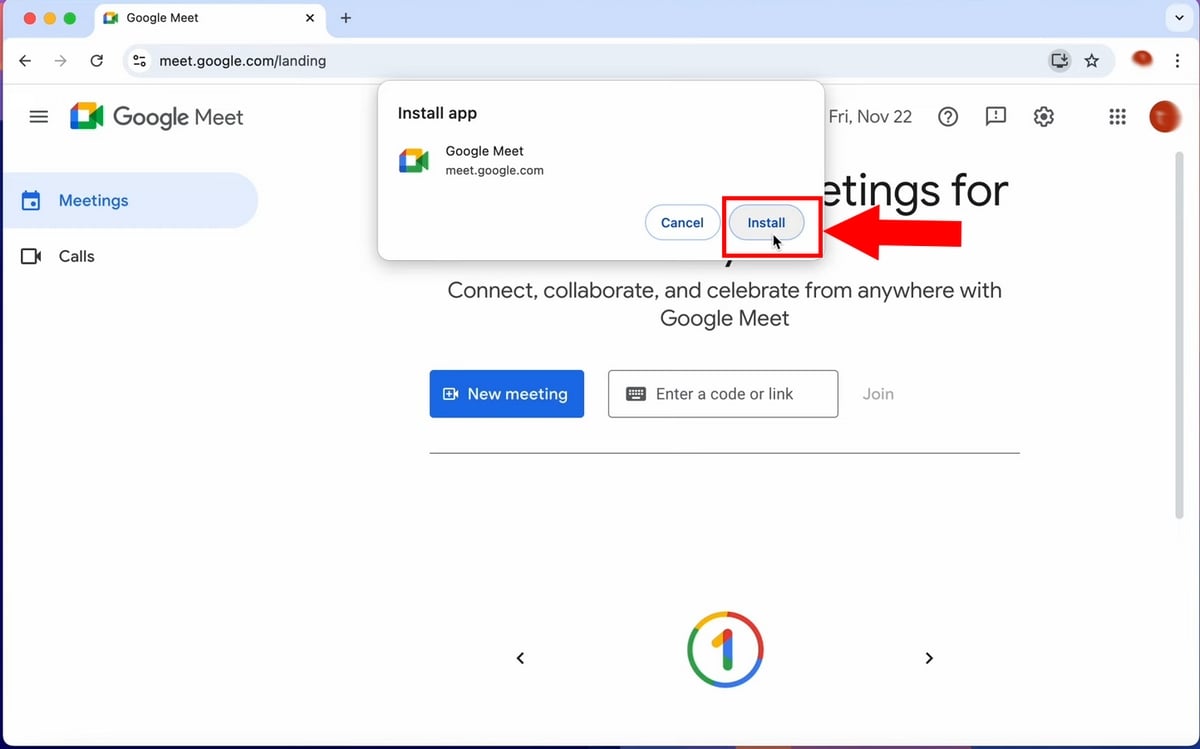Bookmark this page with the star icon
This screenshot has height=749, width=1200.
1092,61
